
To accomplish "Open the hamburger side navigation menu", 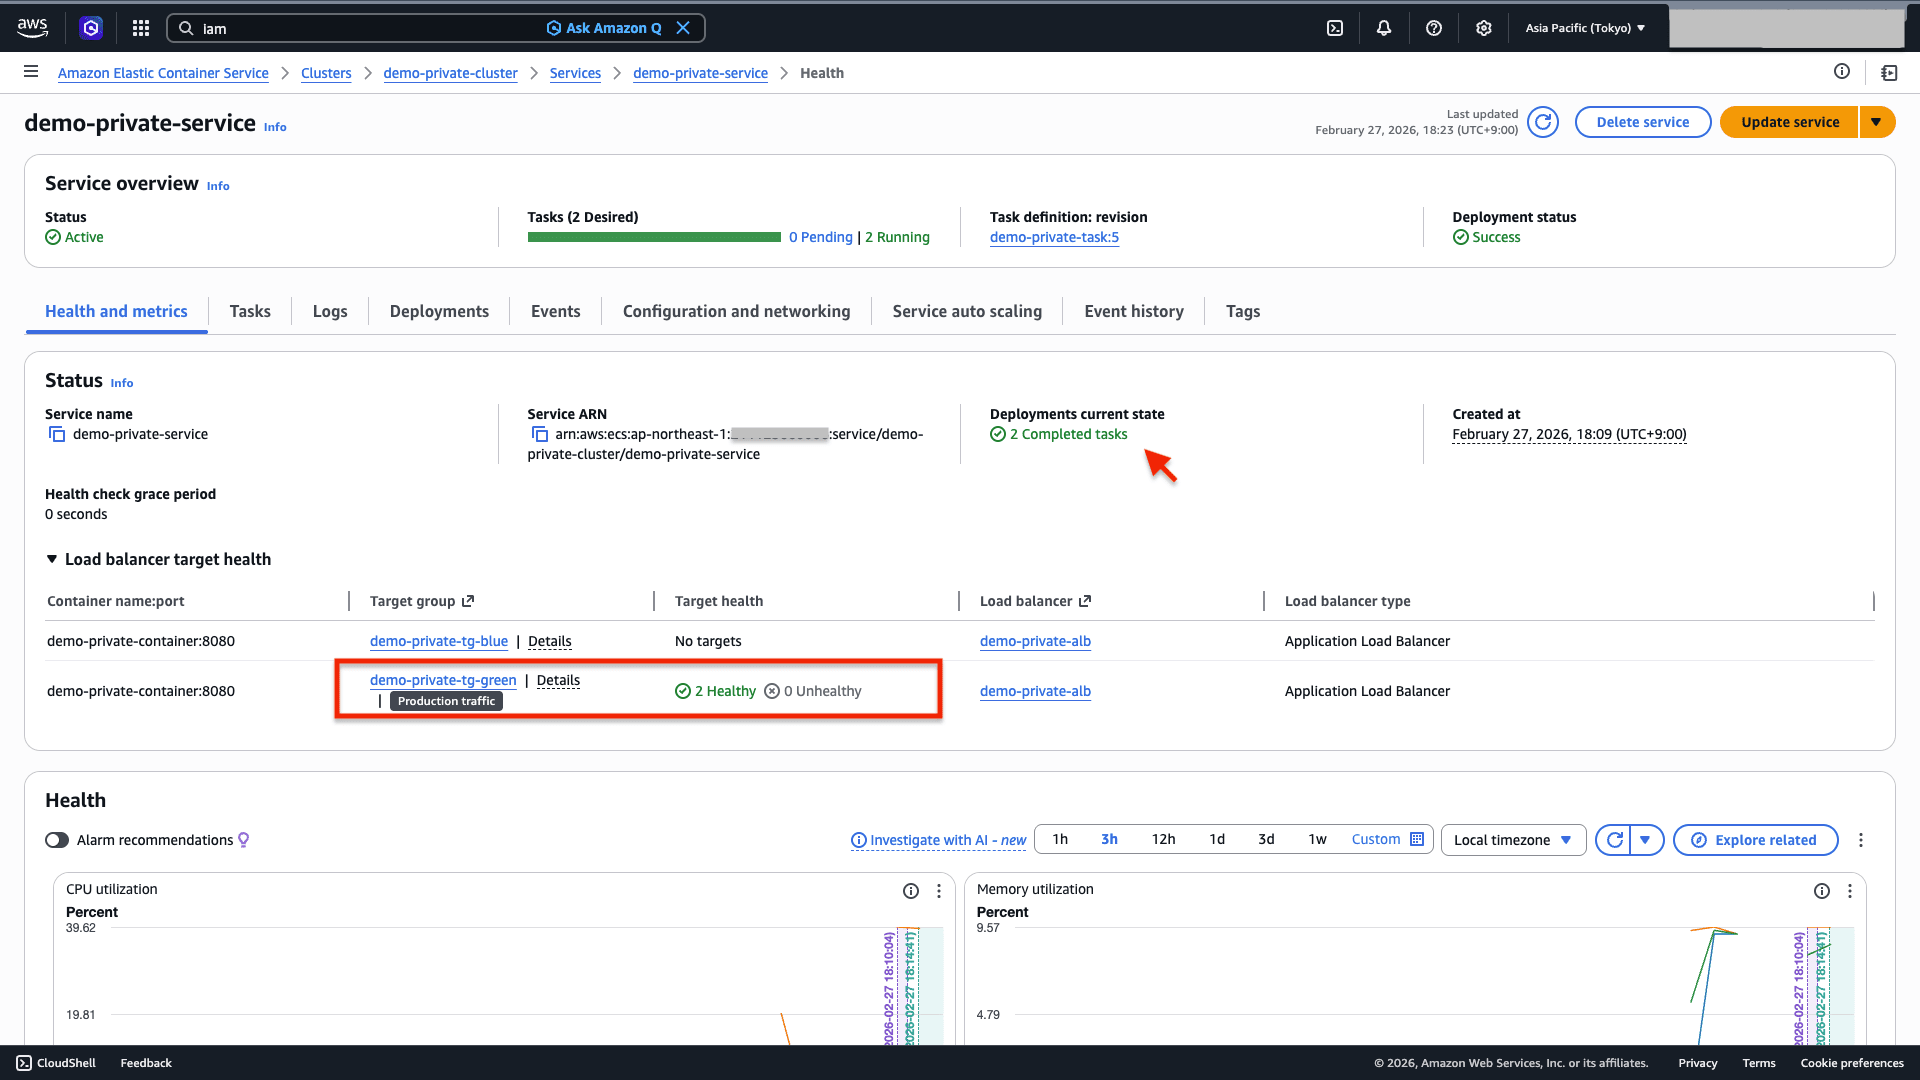I will [x=31, y=72].
